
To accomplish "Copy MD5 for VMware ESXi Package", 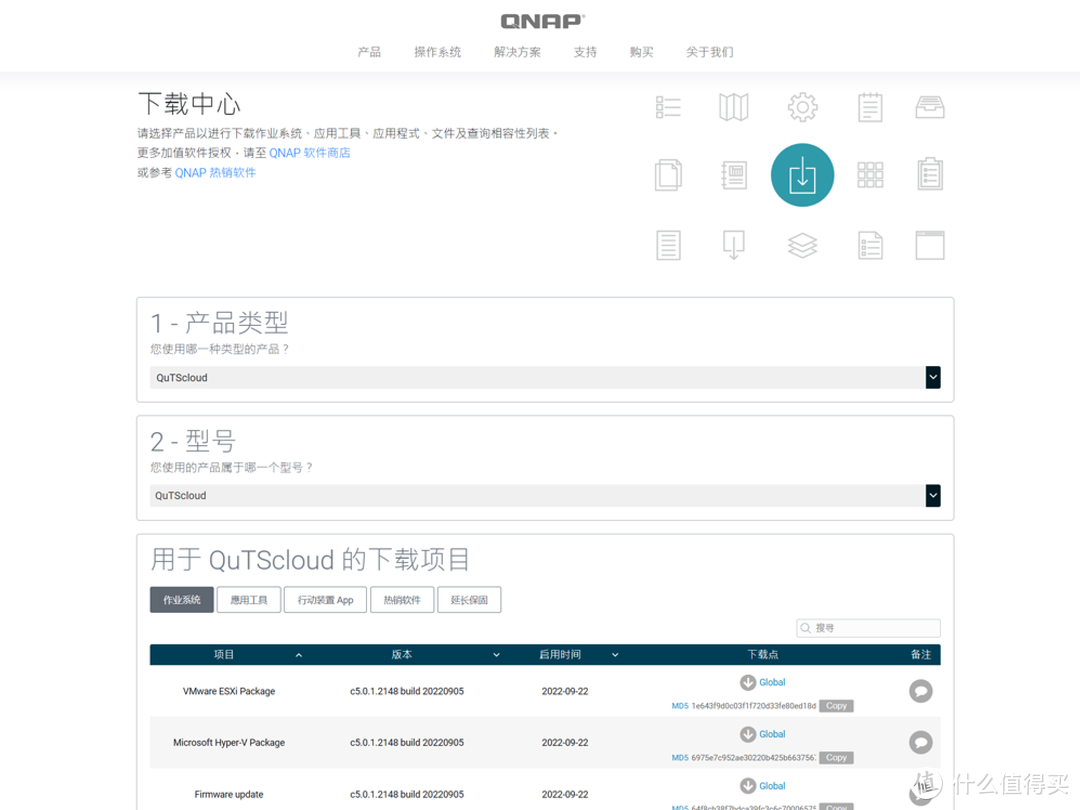I will click(836, 706).
